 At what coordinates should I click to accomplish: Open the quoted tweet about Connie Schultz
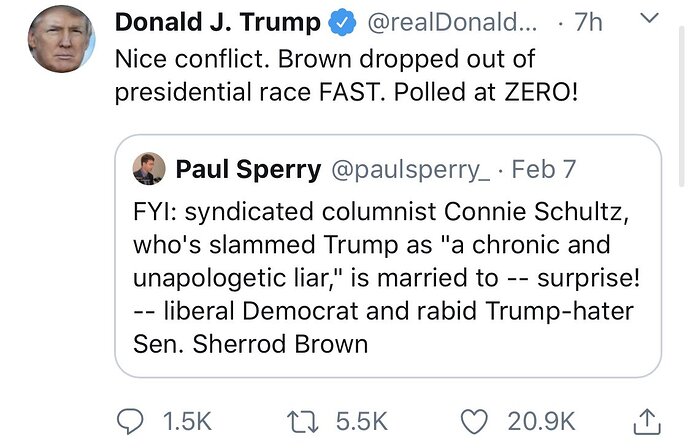tap(388, 256)
